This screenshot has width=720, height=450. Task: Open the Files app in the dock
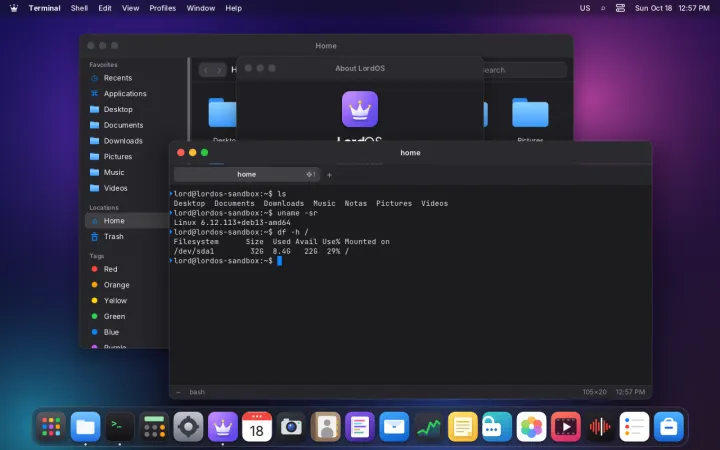85,427
